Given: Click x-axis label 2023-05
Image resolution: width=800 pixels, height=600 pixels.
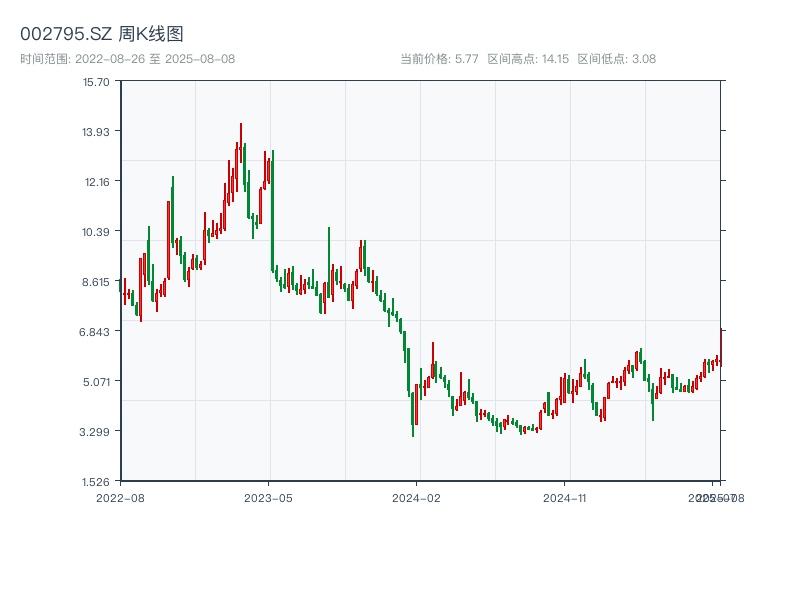Looking at the screenshot, I should (x=268, y=498).
